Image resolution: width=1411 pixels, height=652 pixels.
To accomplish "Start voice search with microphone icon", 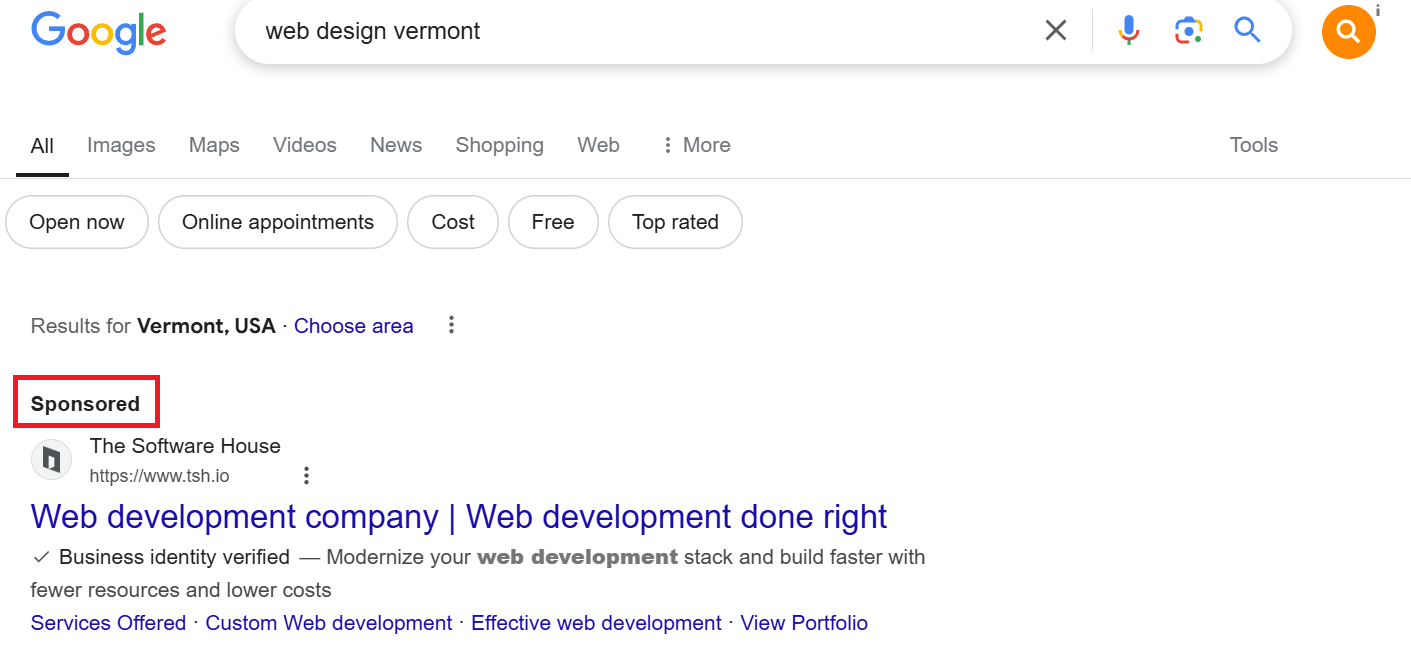I will (1129, 31).
